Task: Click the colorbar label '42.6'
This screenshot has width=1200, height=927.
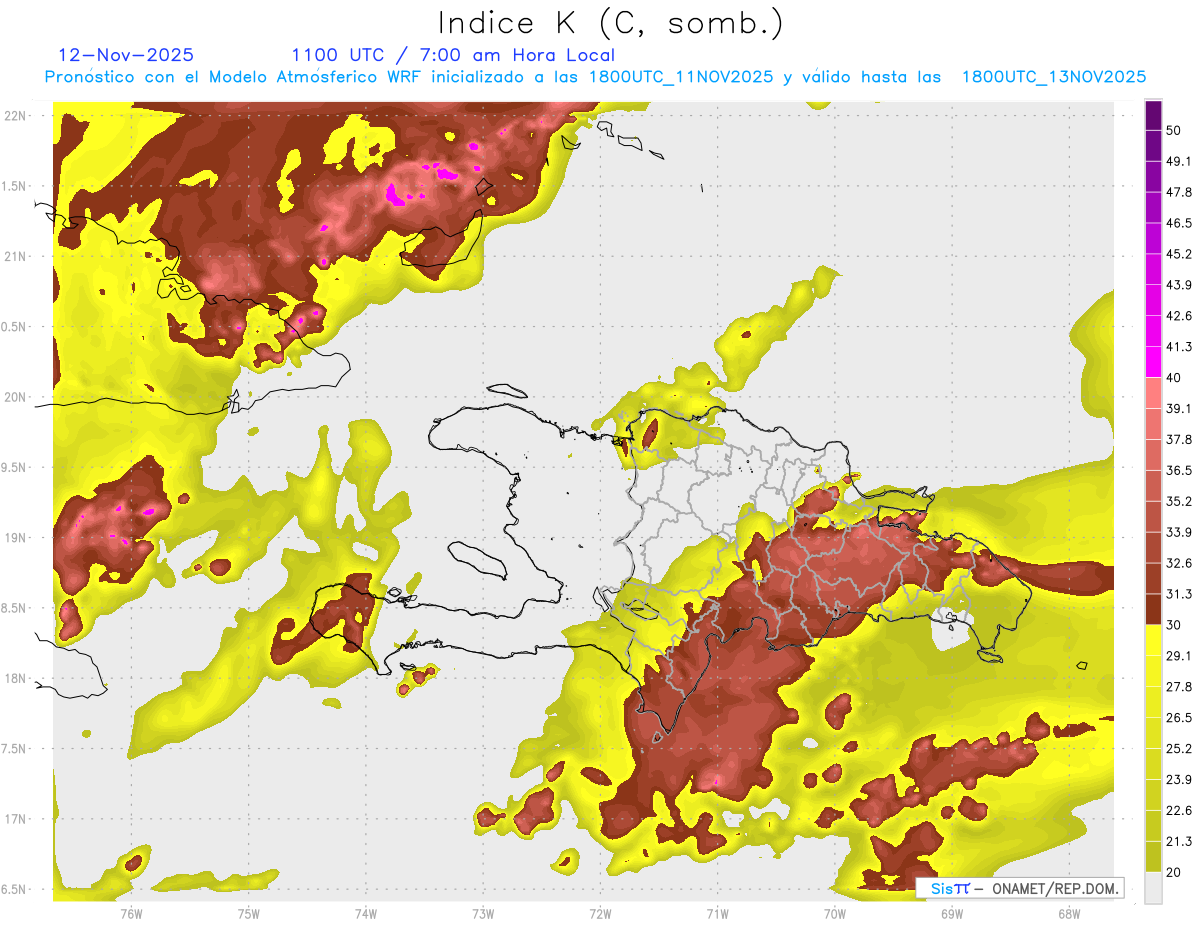Action: coord(1179,316)
